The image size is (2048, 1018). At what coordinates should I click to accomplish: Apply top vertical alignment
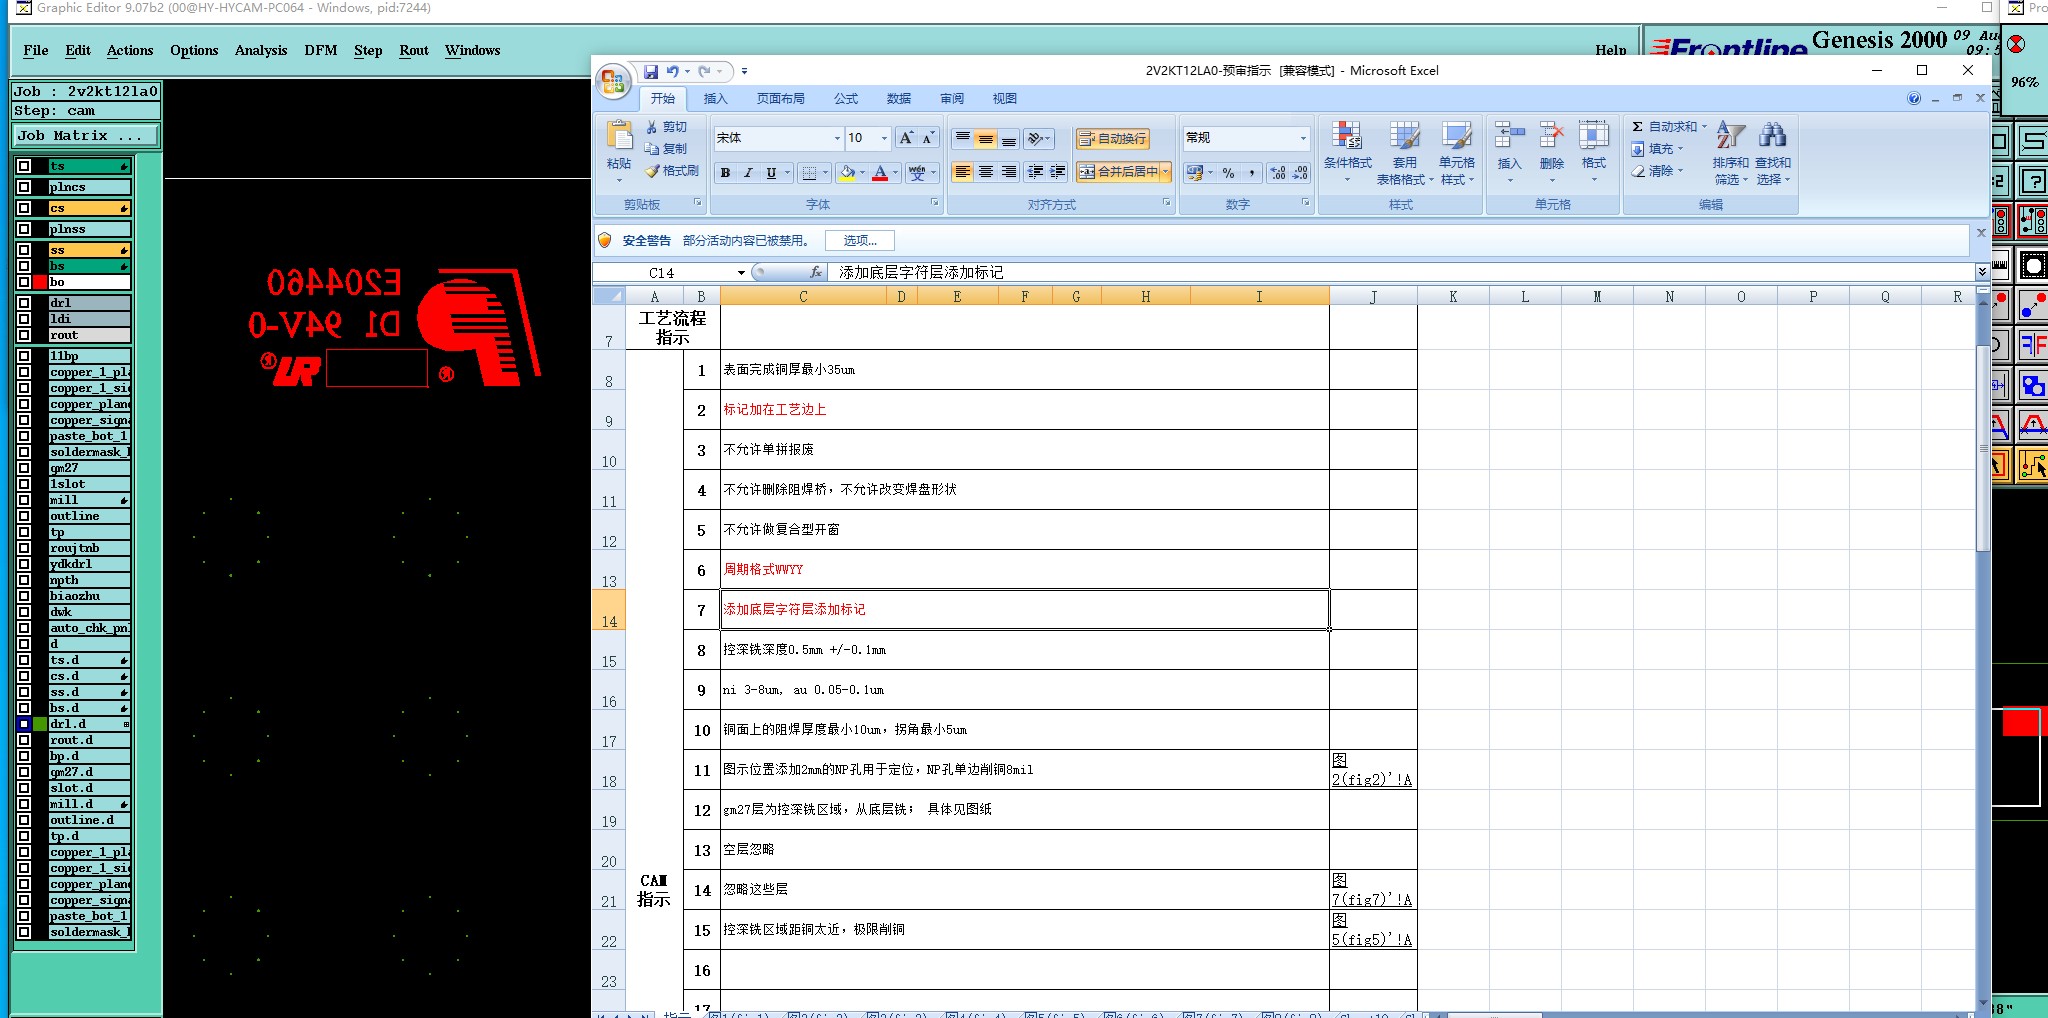pyautogui.click(x=962, y=138)
